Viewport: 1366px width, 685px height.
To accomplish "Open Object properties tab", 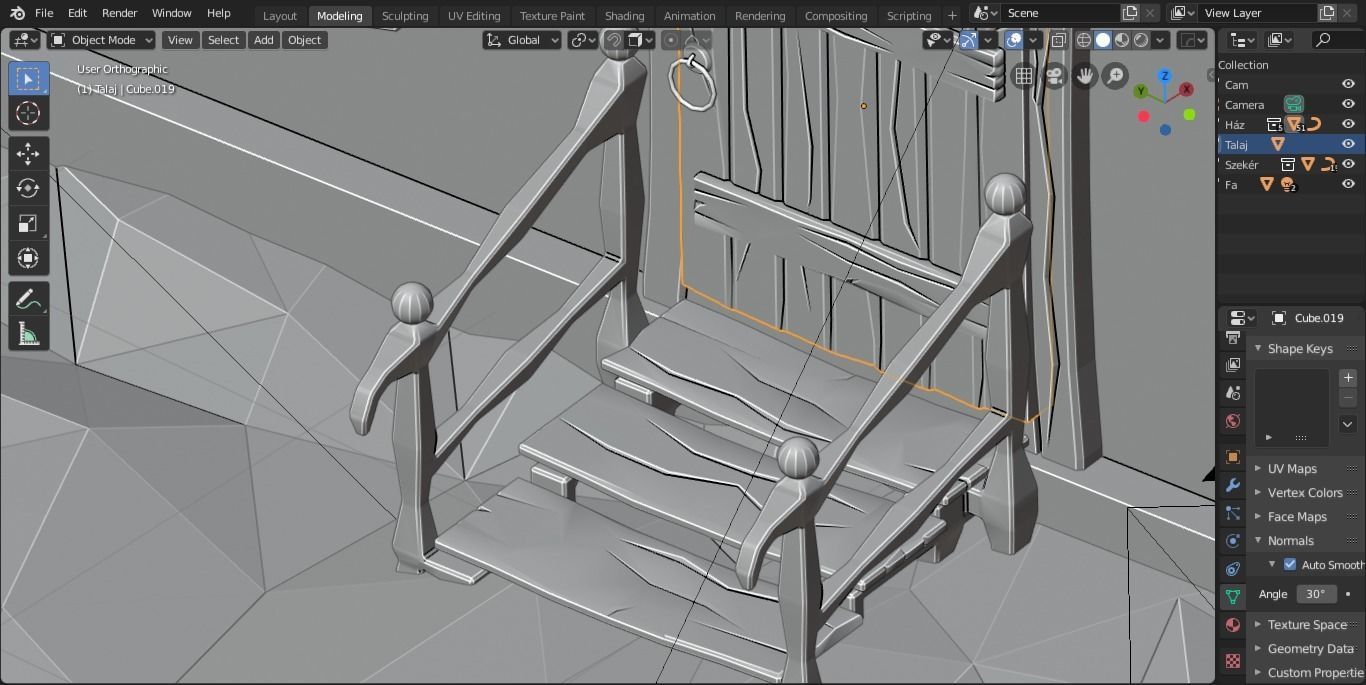I will click(x=1232, y=457).
